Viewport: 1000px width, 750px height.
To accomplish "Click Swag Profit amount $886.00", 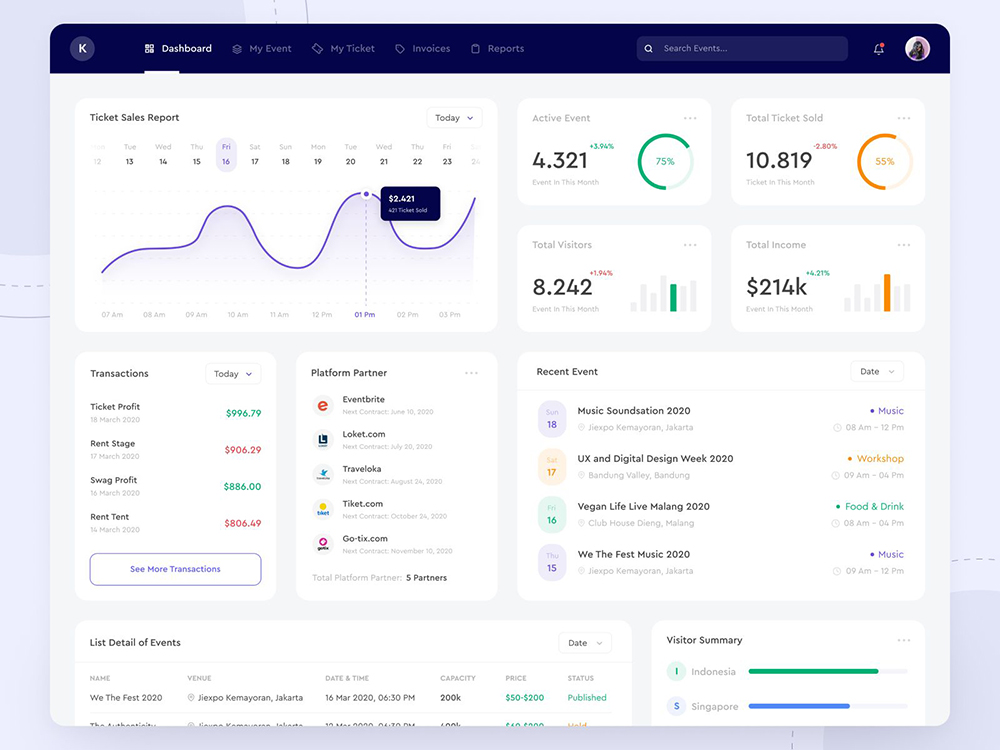I will (242, 487).
